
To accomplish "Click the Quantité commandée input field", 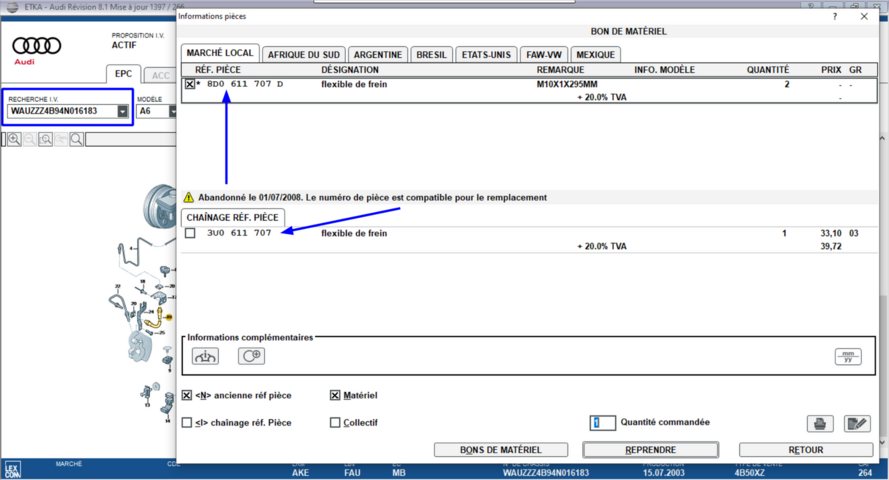I will (602, 423).
